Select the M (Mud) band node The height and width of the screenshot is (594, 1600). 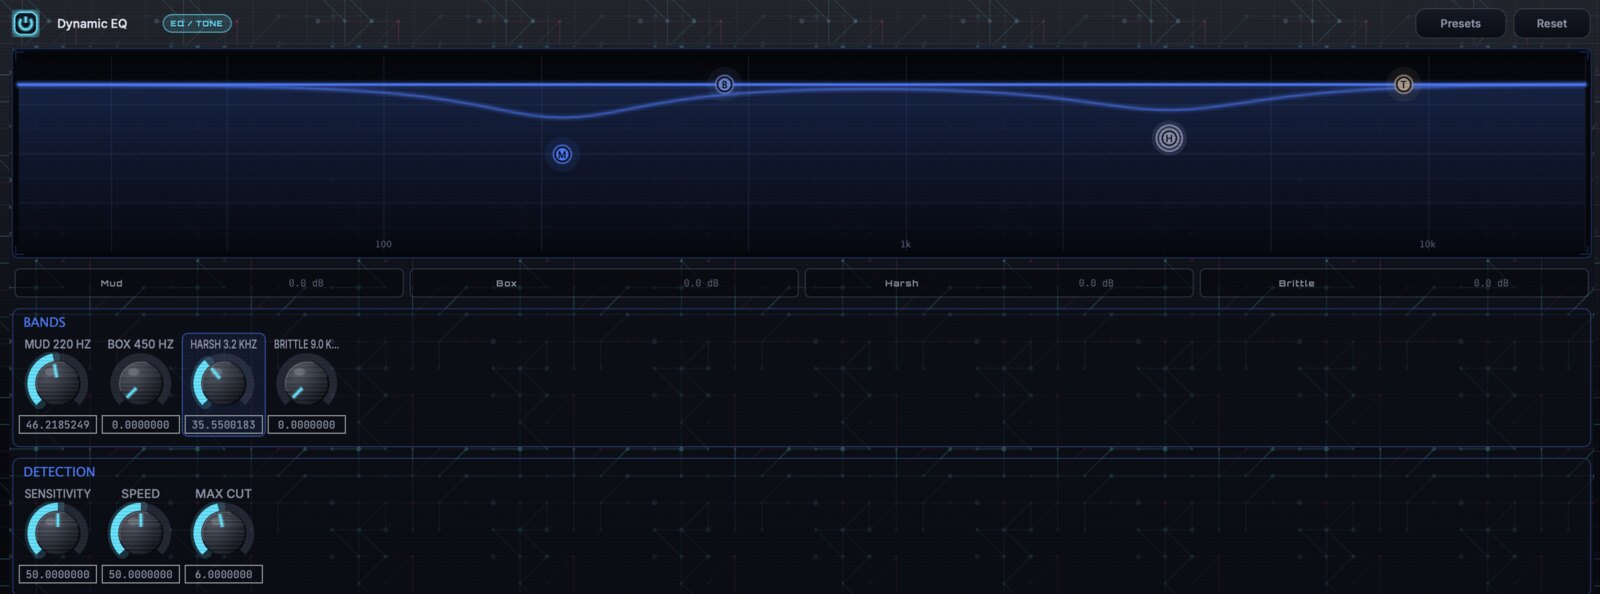(562, 154)
